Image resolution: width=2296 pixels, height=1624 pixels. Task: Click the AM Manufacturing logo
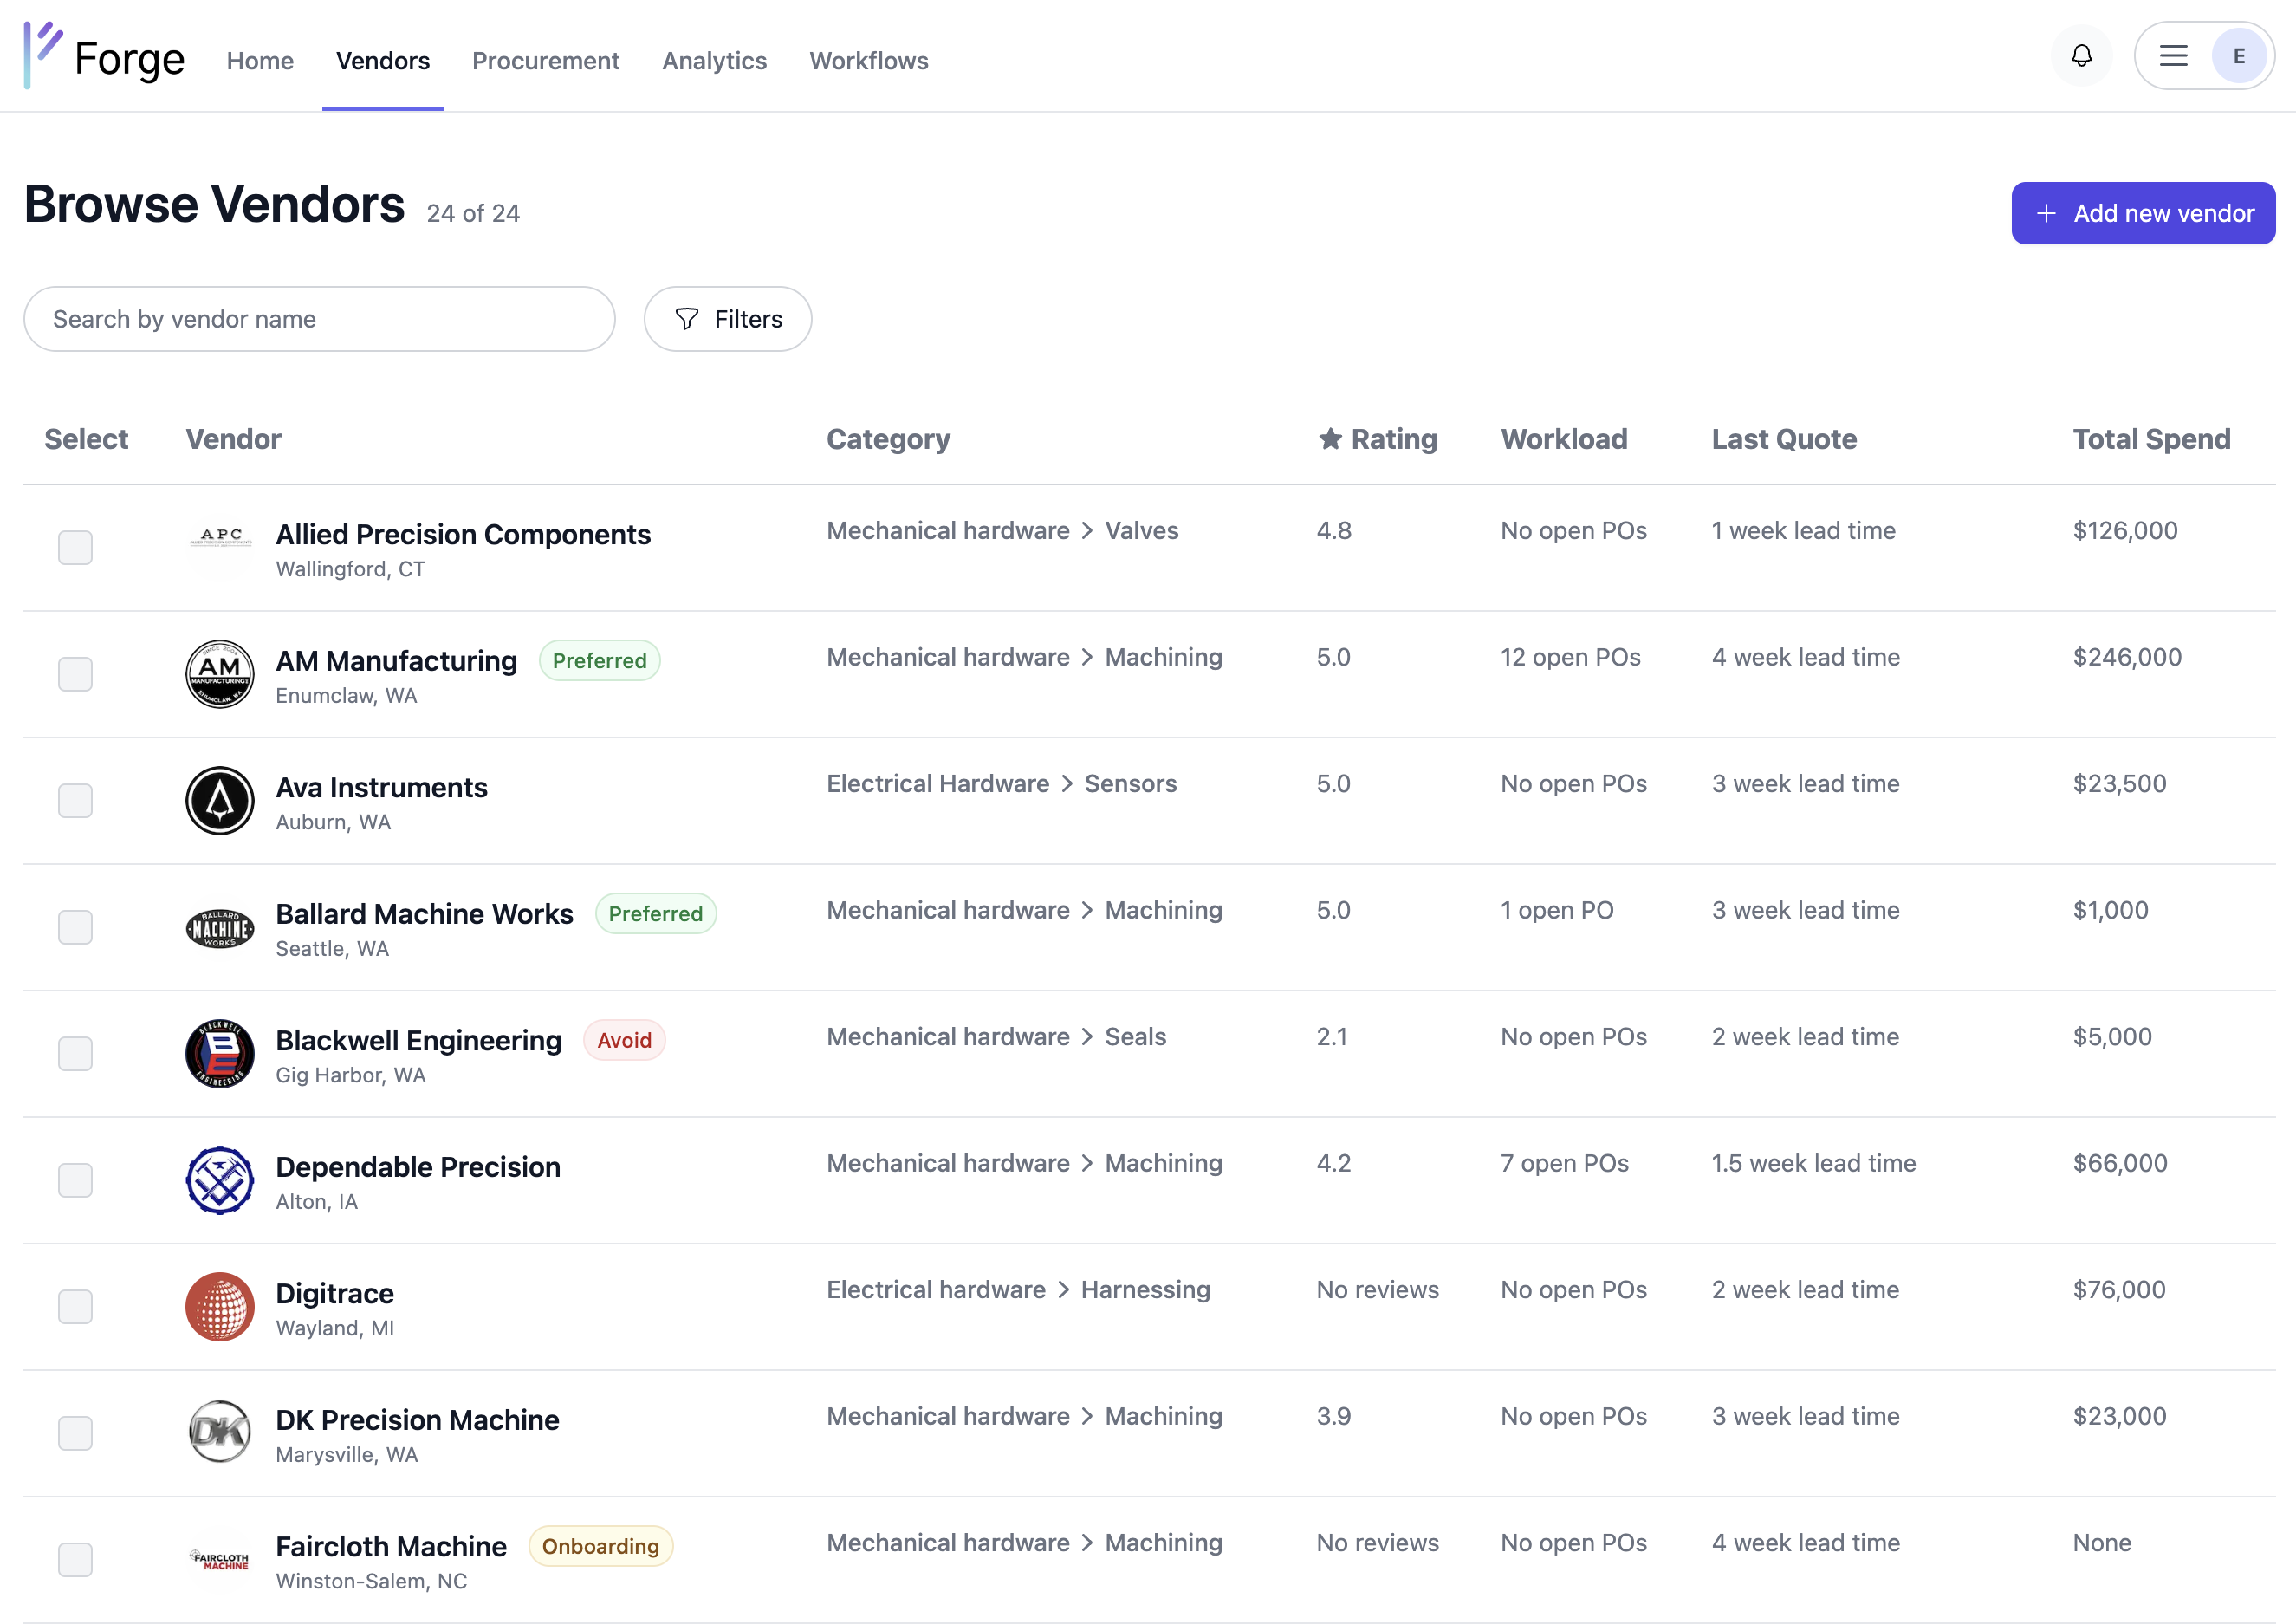[x=220, y=674]
